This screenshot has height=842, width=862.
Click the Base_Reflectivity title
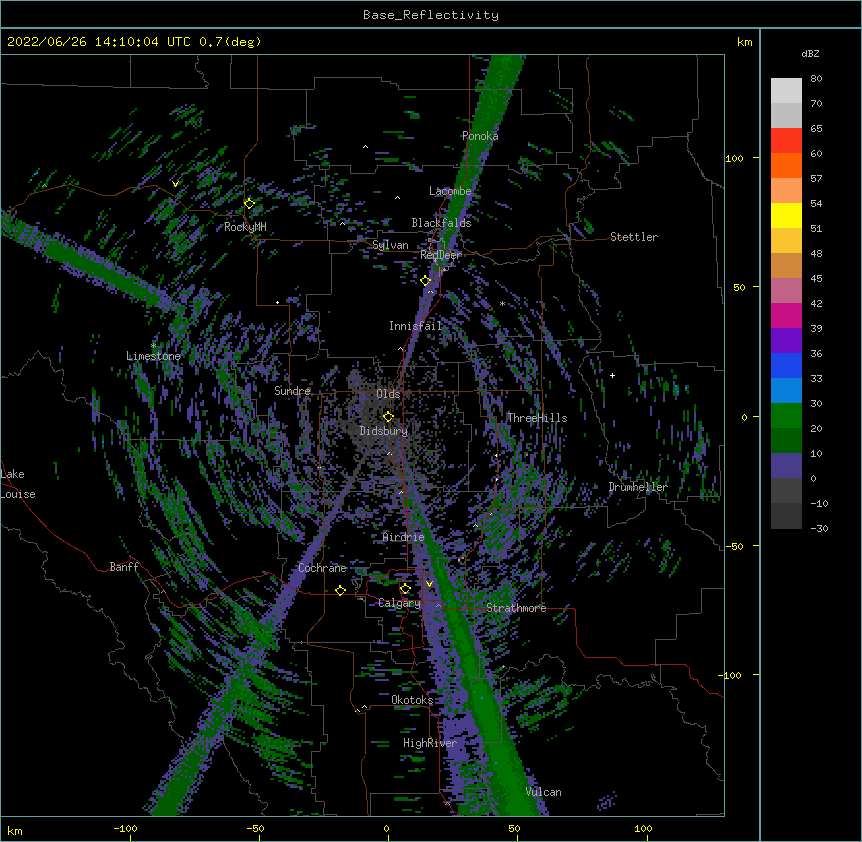pyautogui.click(x=431, y=15)
